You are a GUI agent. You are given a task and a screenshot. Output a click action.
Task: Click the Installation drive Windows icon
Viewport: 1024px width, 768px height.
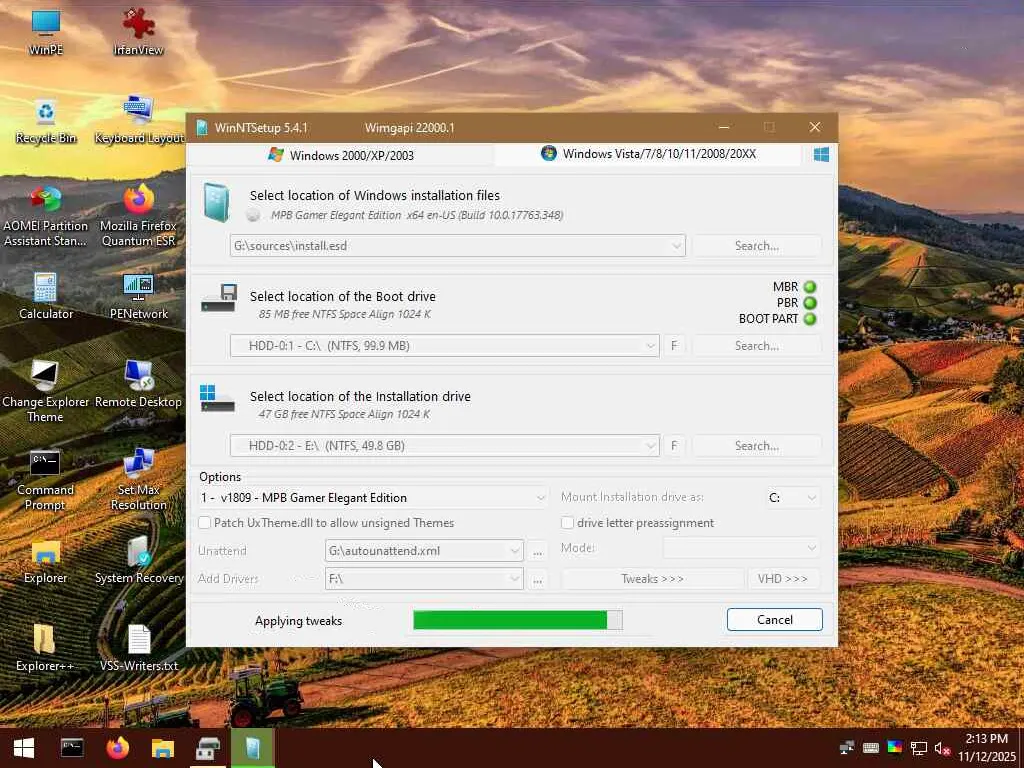click(x=217, y=398)
